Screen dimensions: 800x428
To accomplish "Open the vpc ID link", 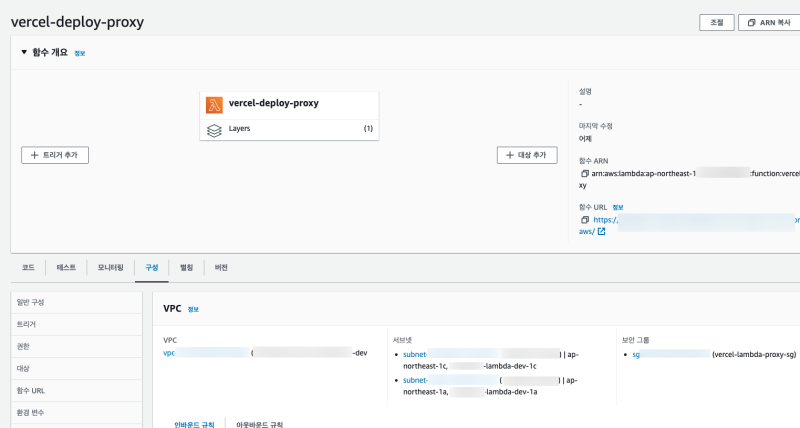I will click(206, 353).
